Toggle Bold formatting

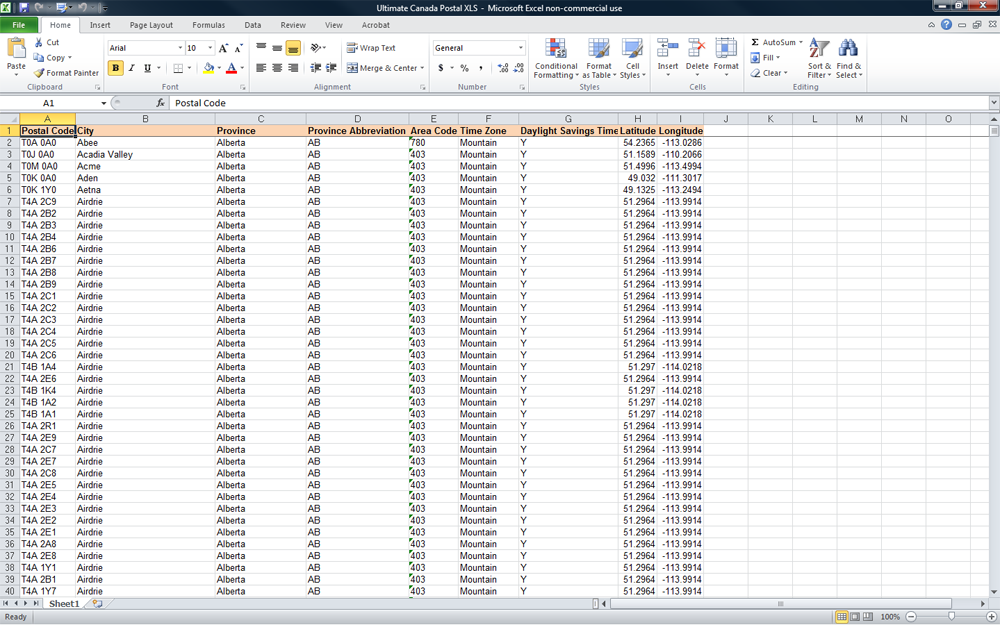click(115, 68)
